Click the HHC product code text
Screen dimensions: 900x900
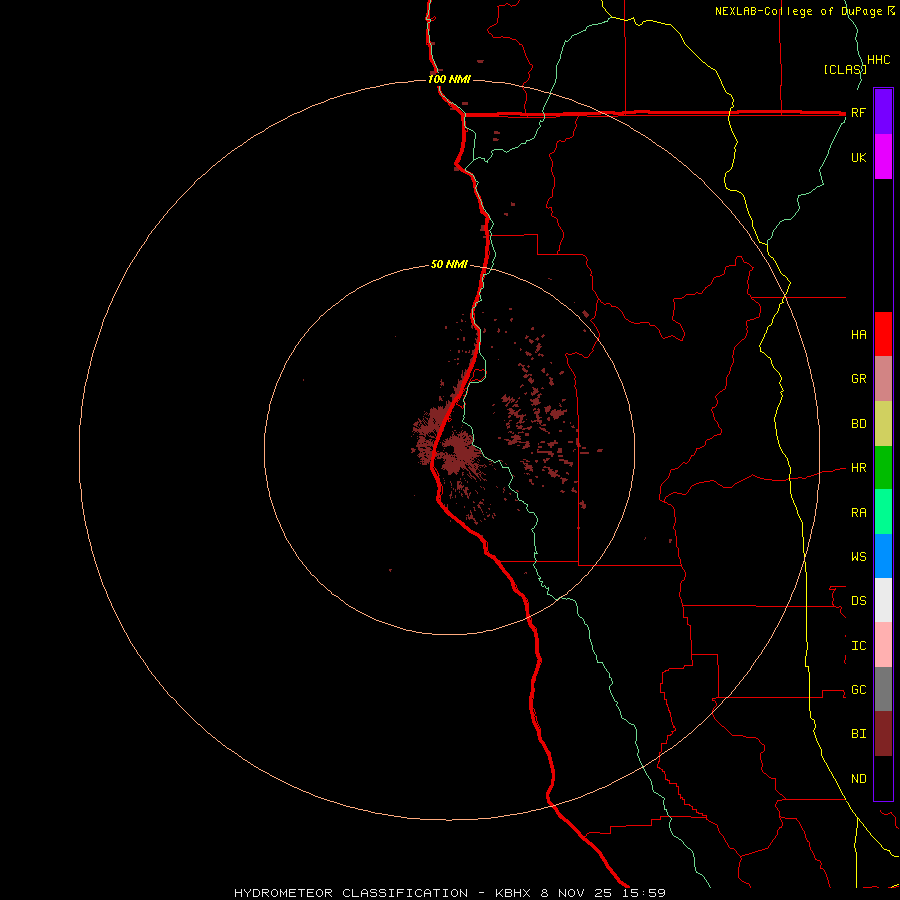point(878,60)
